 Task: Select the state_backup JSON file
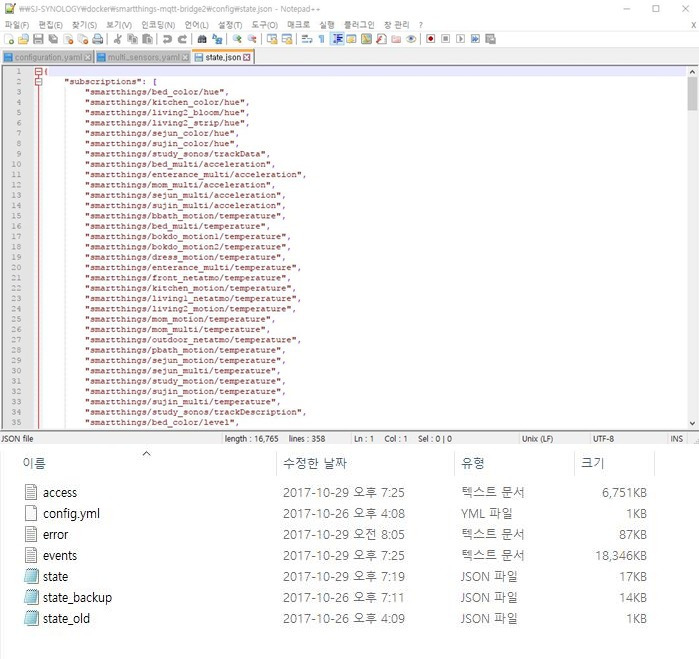coord(77,597)
